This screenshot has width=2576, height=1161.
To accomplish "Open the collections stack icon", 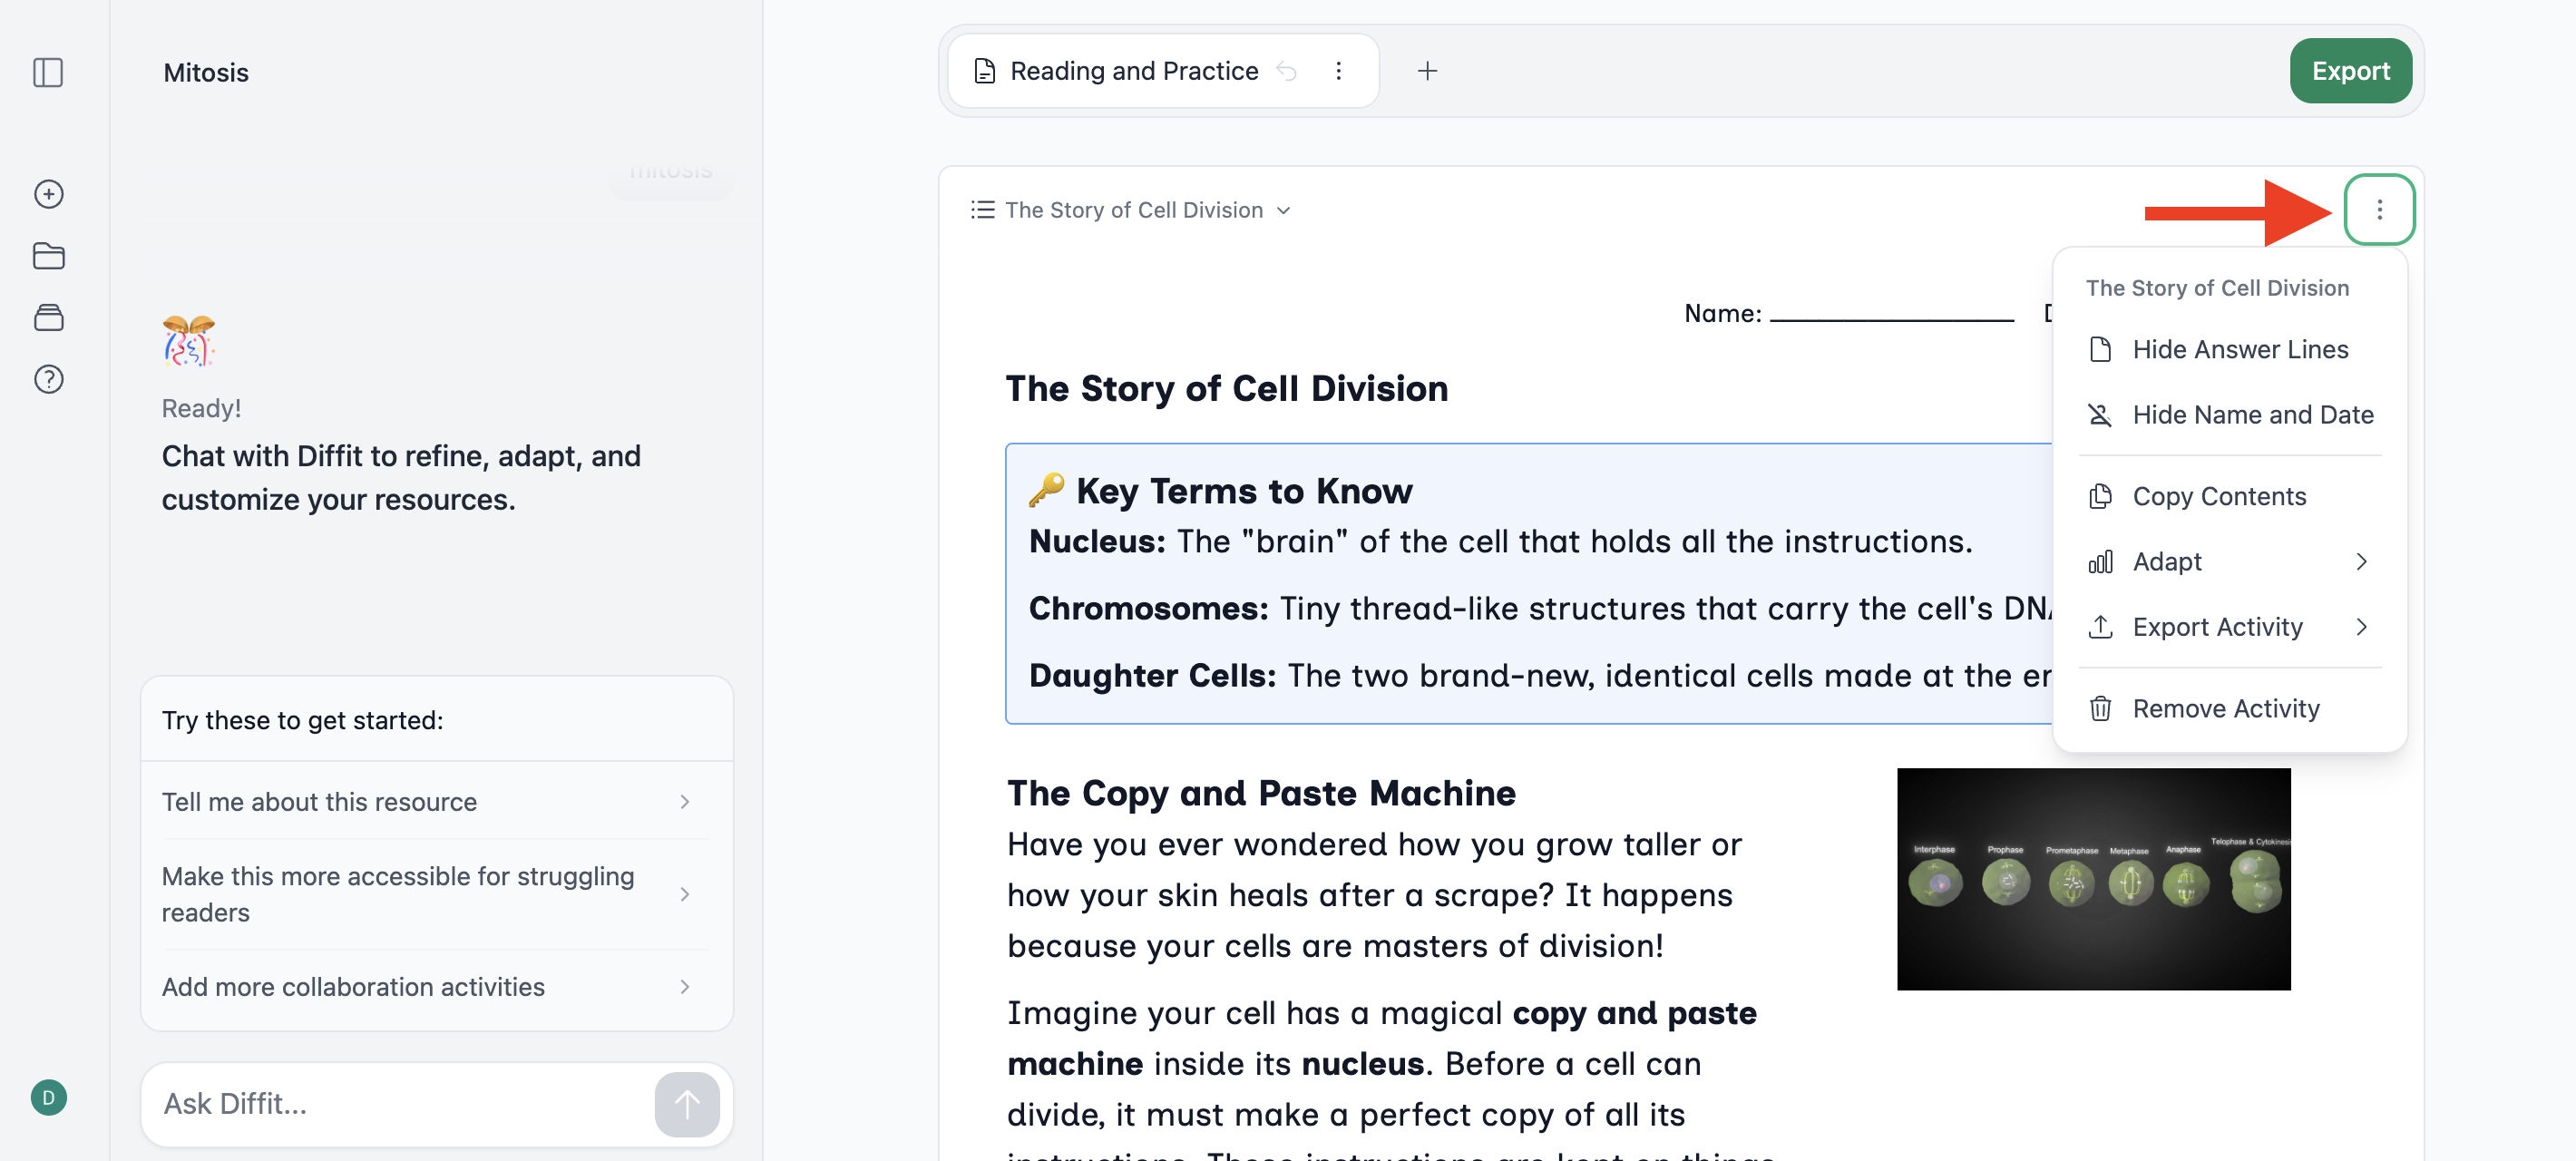I will click(x=48, y=317).
